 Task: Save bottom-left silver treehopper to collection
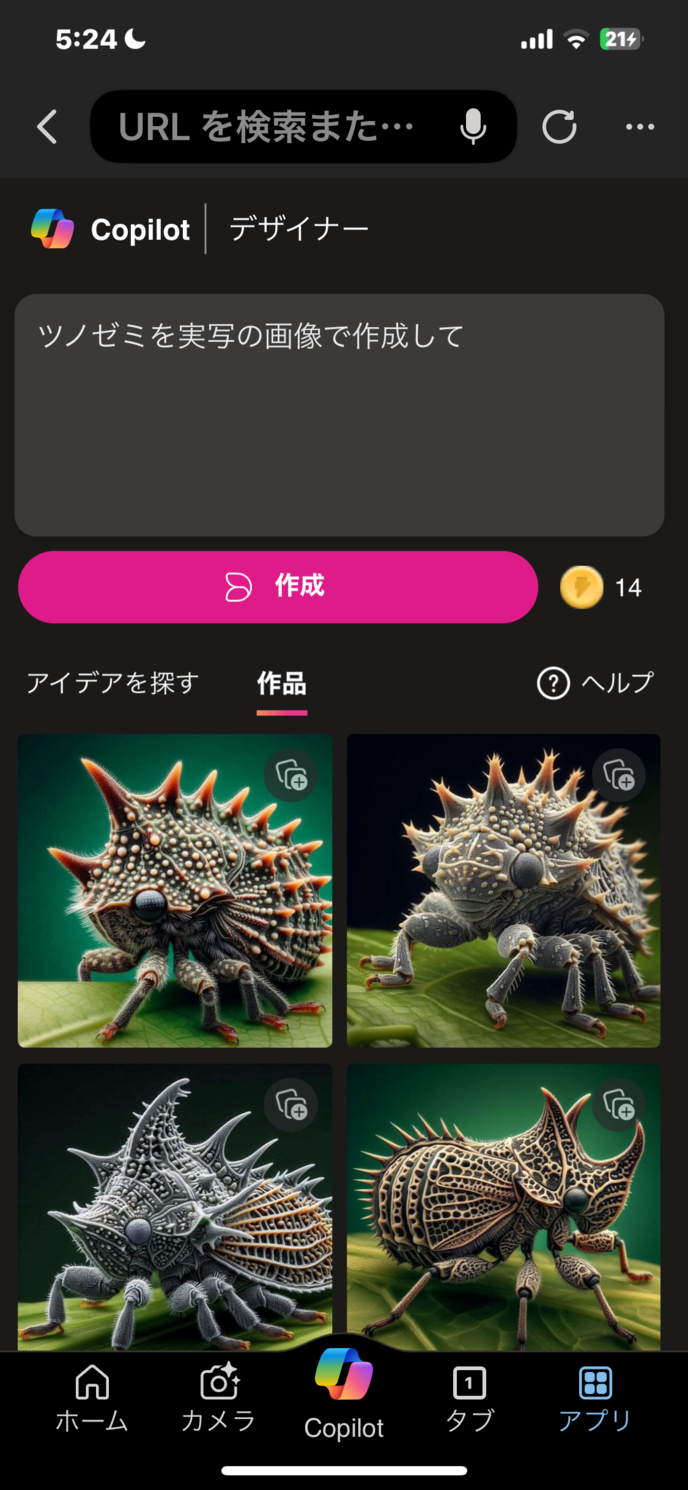pyautogui.click(x=291, y=1105)
